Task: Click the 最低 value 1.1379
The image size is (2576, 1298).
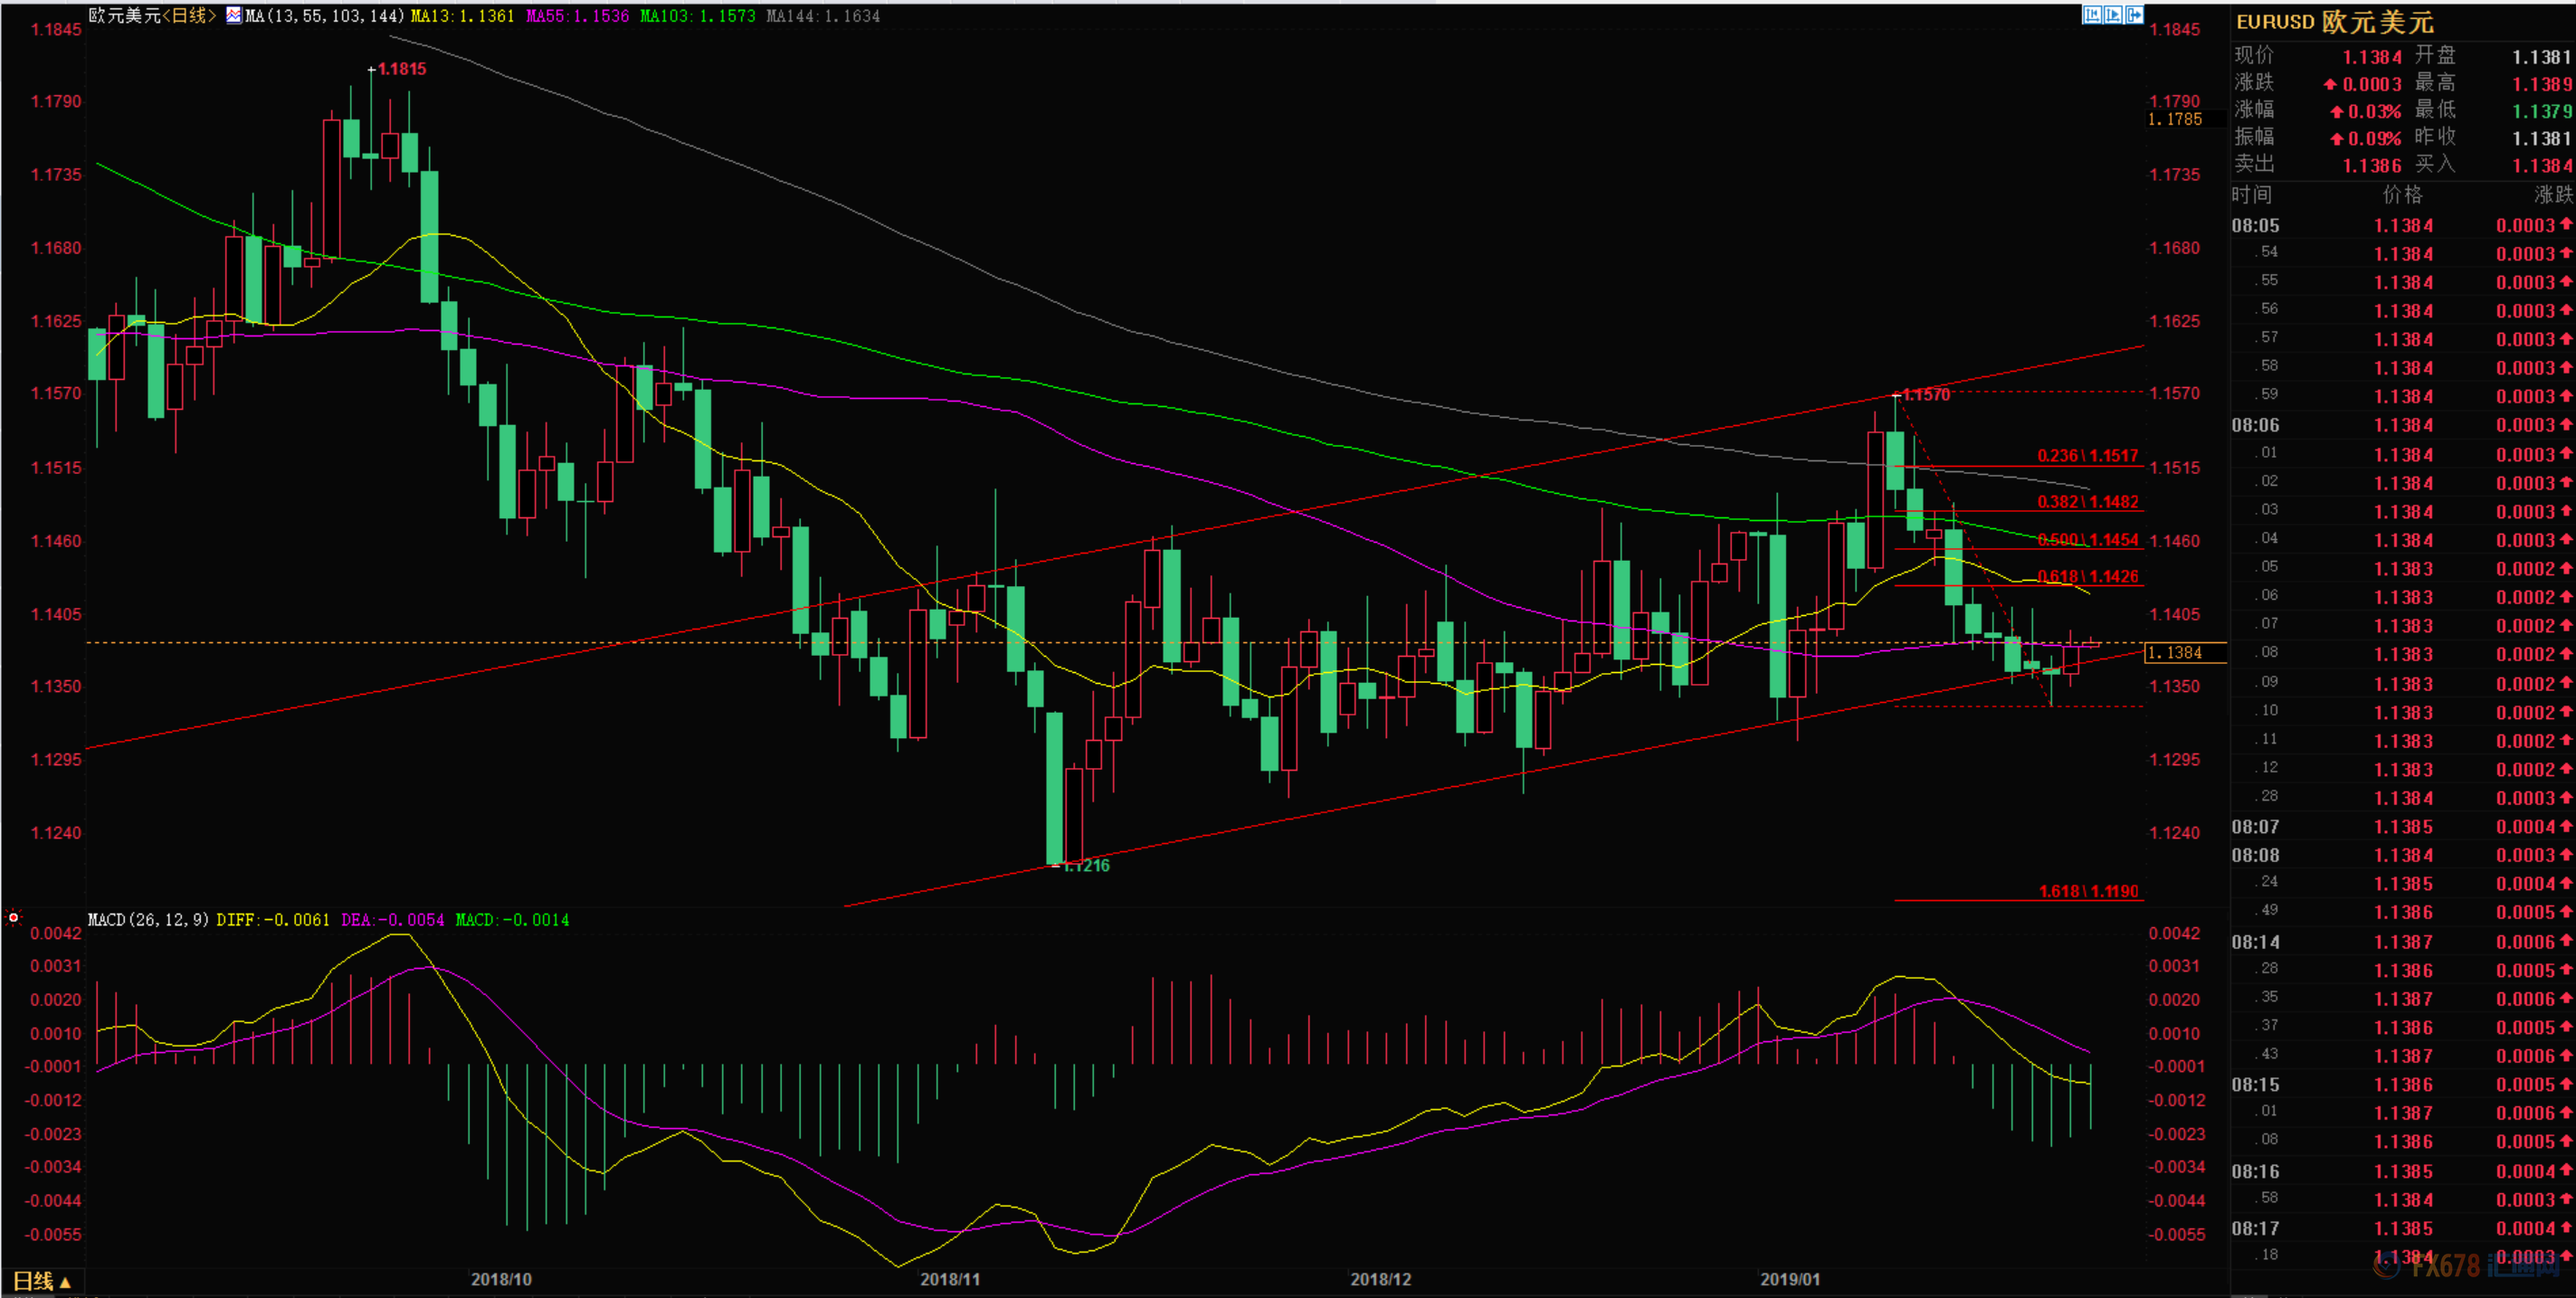Action: 2542,111
